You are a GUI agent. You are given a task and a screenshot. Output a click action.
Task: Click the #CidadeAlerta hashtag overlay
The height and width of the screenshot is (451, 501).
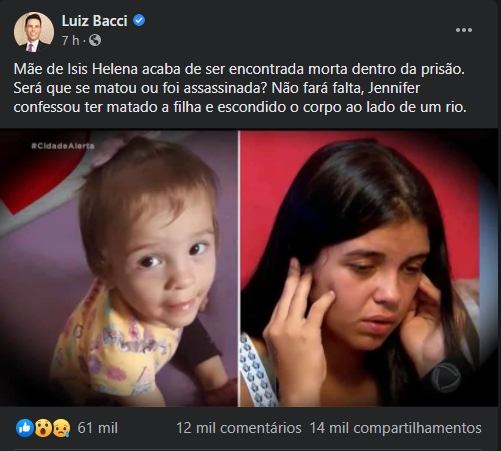click(63, 146)
